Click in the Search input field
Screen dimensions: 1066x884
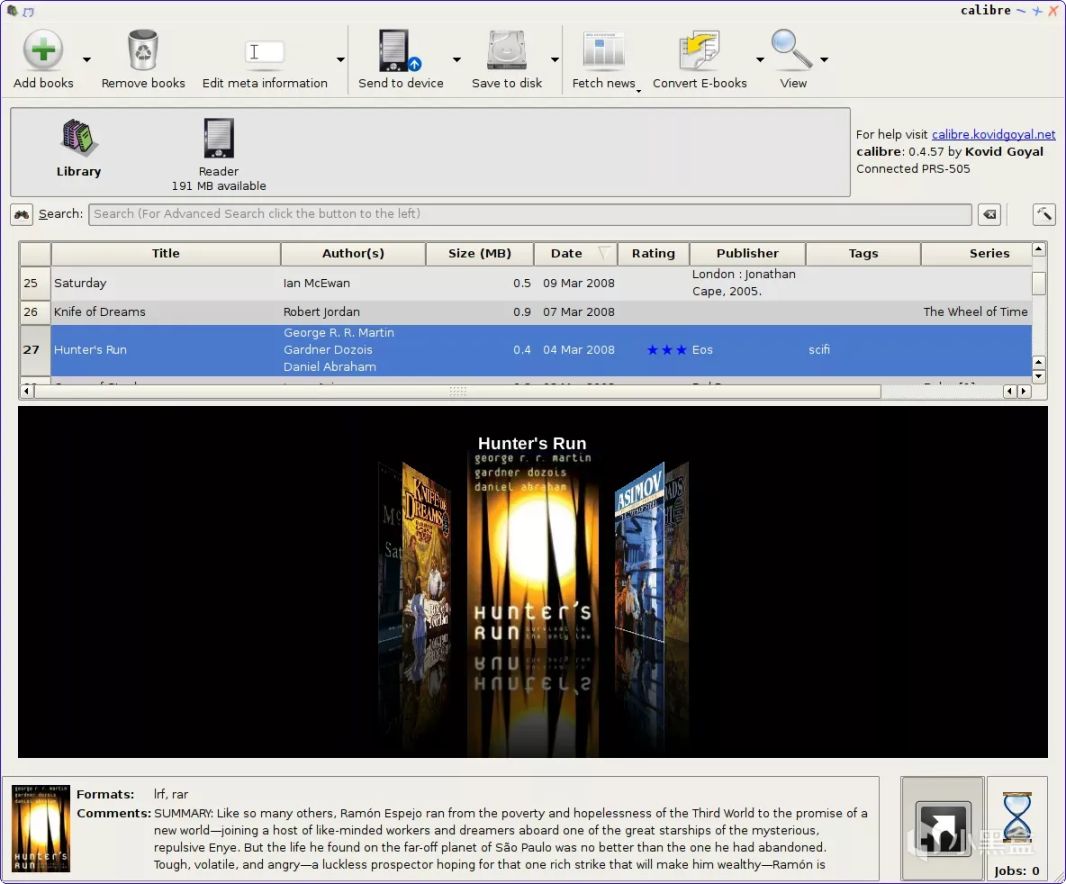[530, 214]
